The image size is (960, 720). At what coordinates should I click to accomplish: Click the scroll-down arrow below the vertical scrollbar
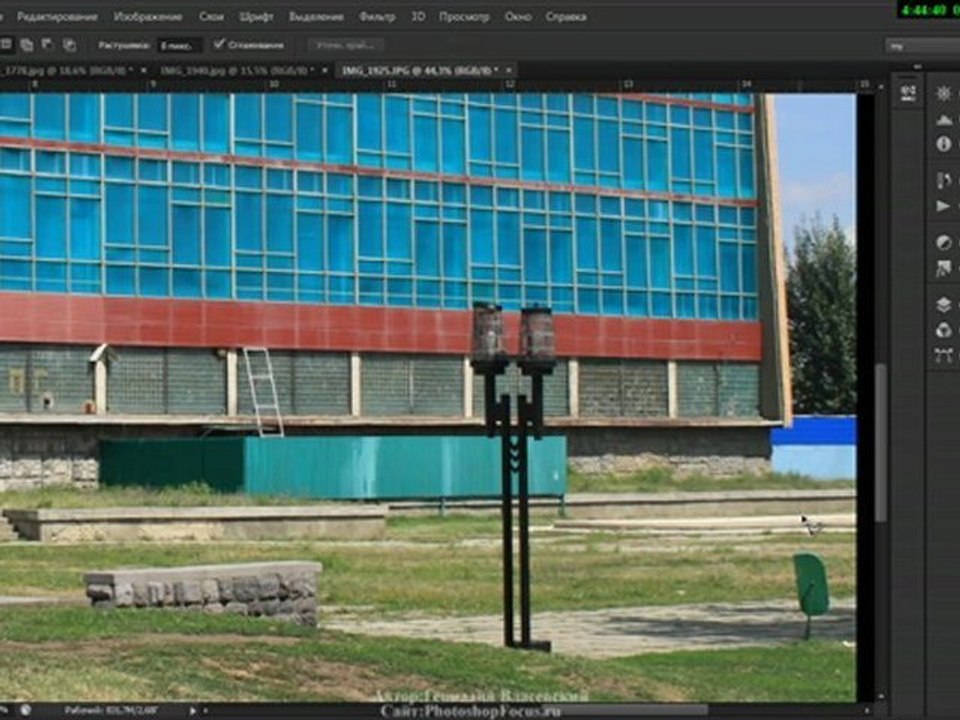point(880,696)
